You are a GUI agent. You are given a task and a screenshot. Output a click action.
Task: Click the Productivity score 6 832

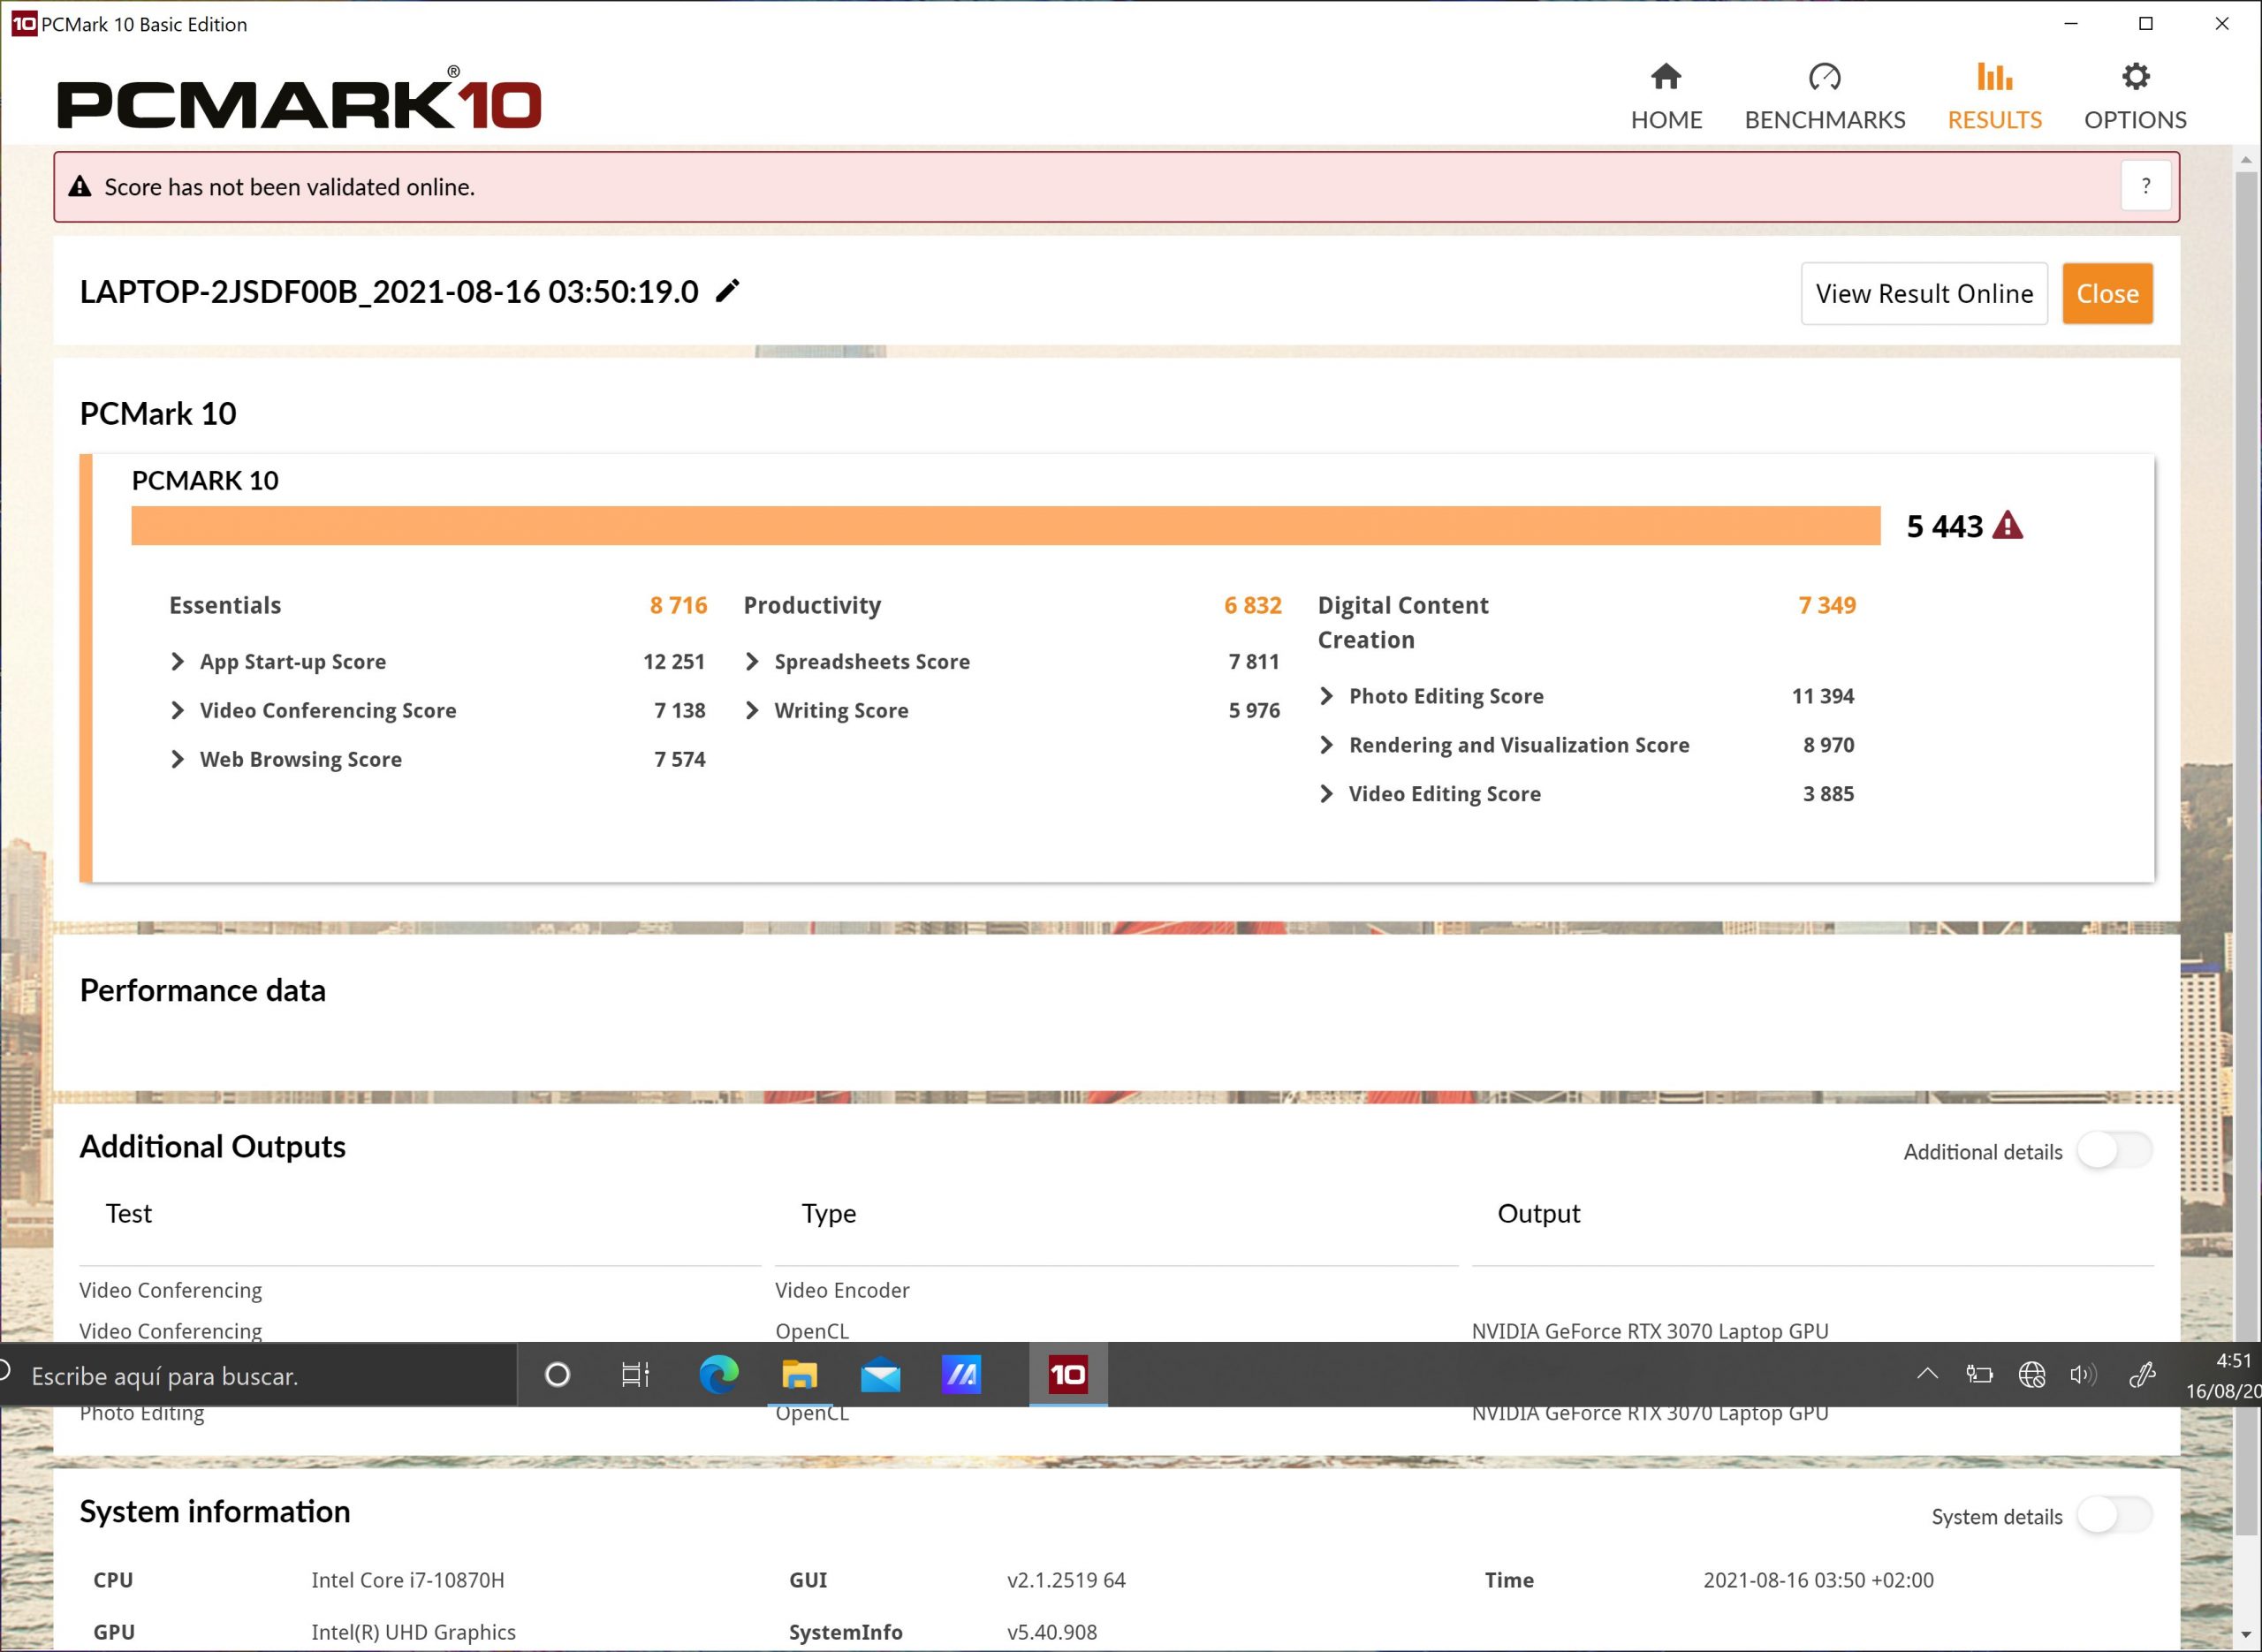pyautogui.click(x=1252, y=605)
